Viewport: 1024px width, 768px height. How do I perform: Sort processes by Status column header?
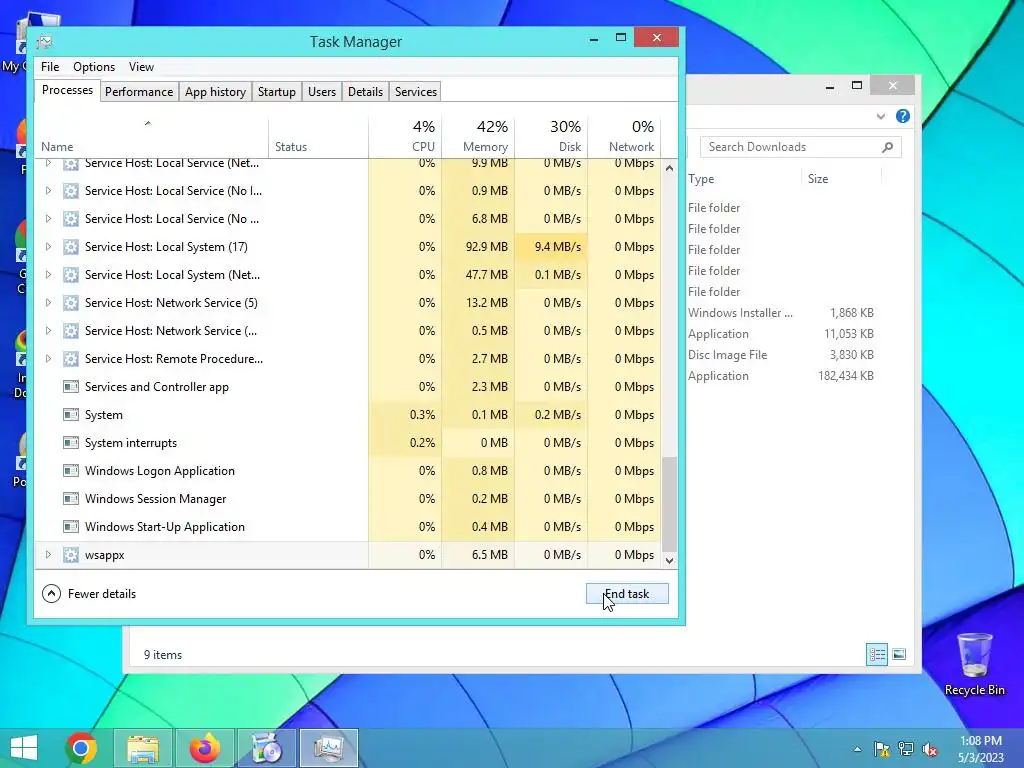pos(318,136)
